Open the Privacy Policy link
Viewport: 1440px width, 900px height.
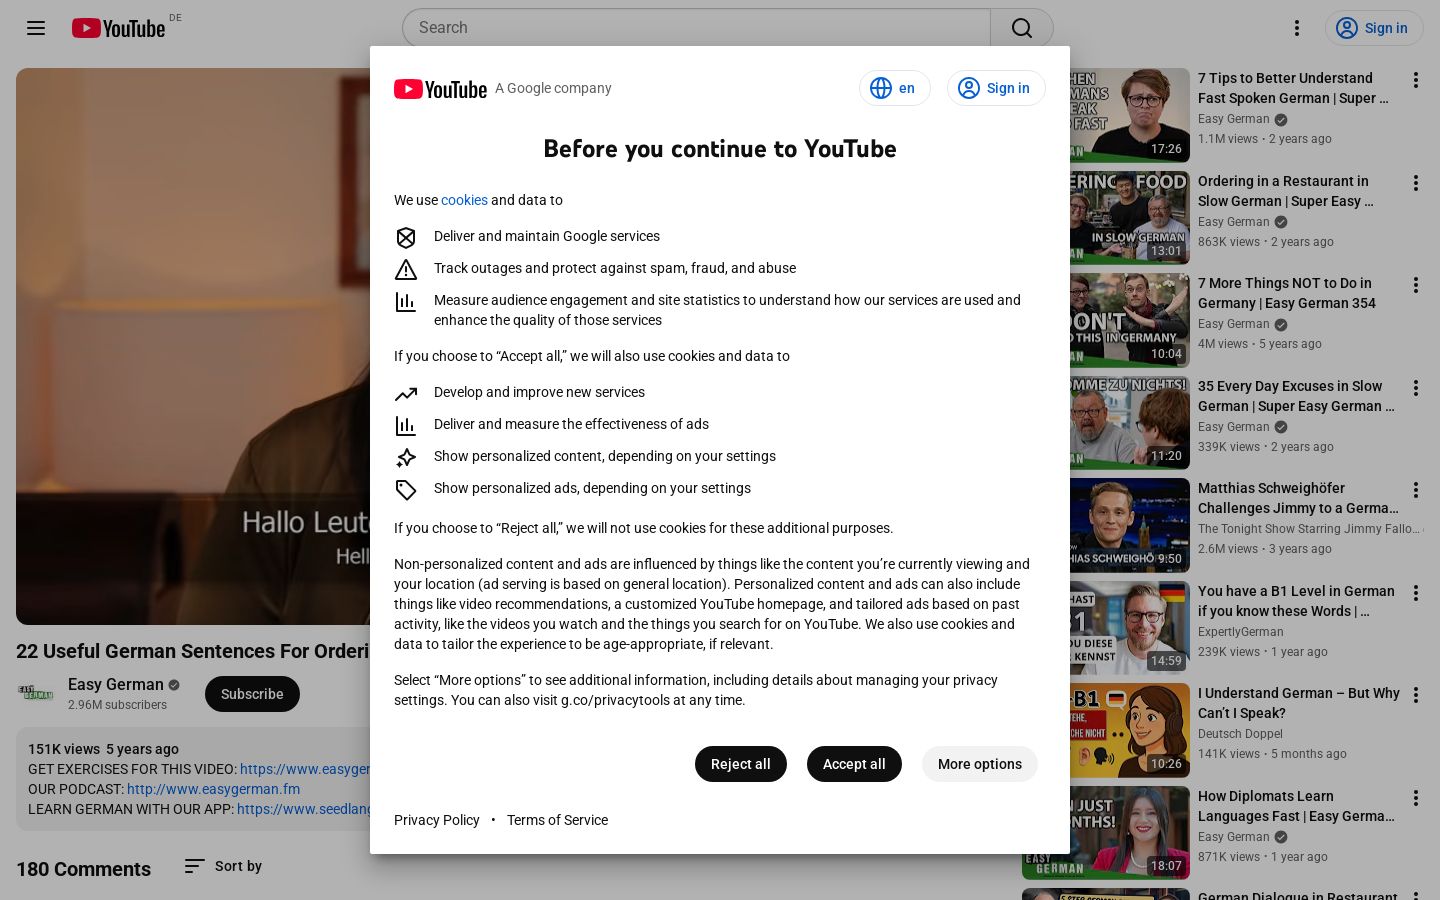pos(437,820)
